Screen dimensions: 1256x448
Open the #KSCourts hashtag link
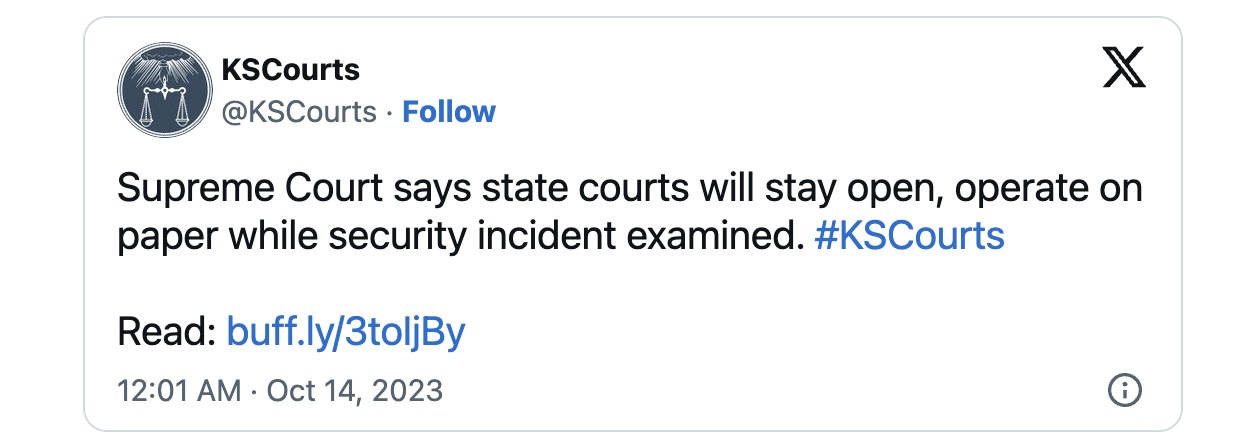click(x=910, y=236)
